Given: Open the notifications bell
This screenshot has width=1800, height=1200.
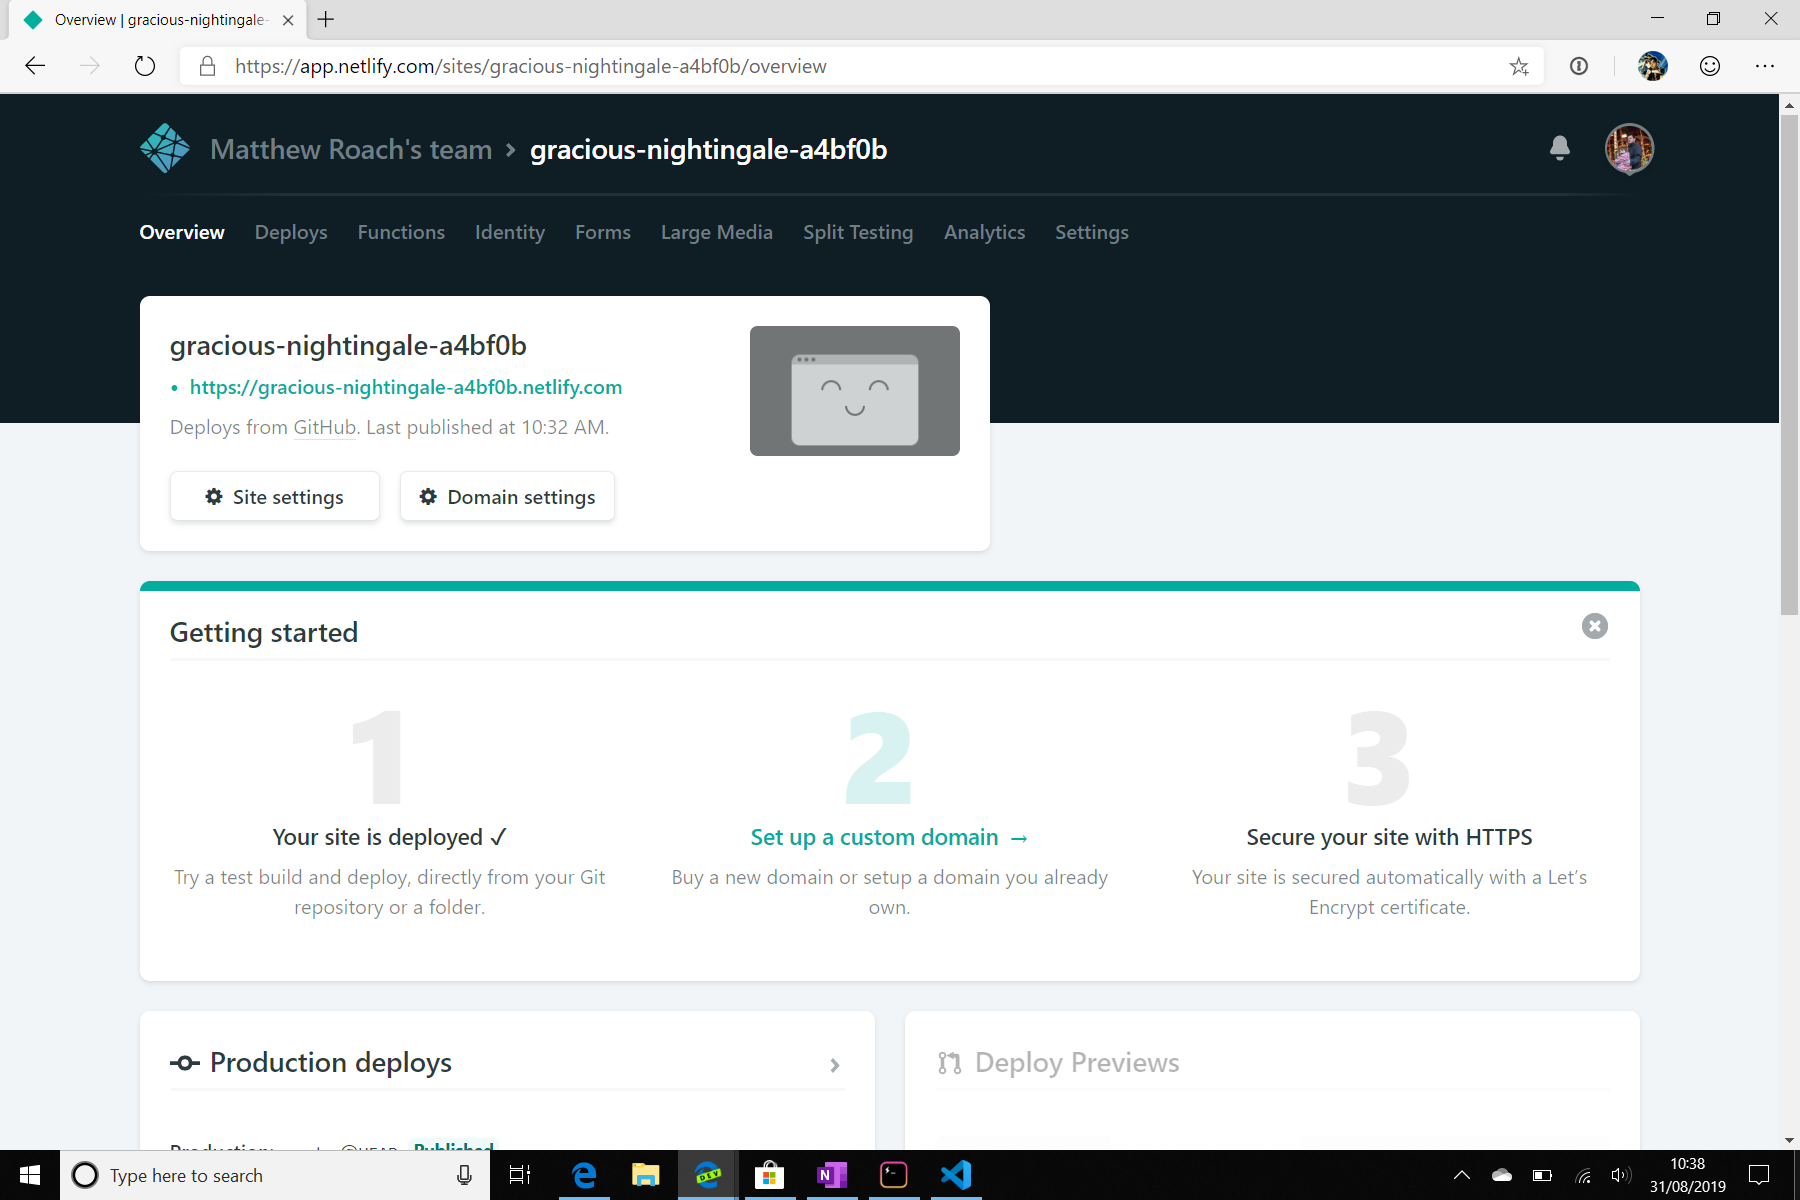Looking at the screenshot, I should [x=1559, y=148].
